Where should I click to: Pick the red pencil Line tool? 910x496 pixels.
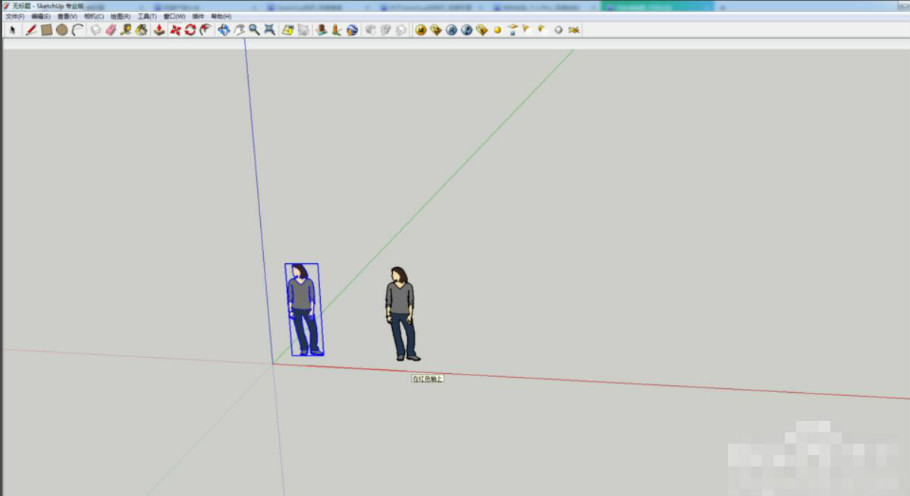(x=31, y=30)
